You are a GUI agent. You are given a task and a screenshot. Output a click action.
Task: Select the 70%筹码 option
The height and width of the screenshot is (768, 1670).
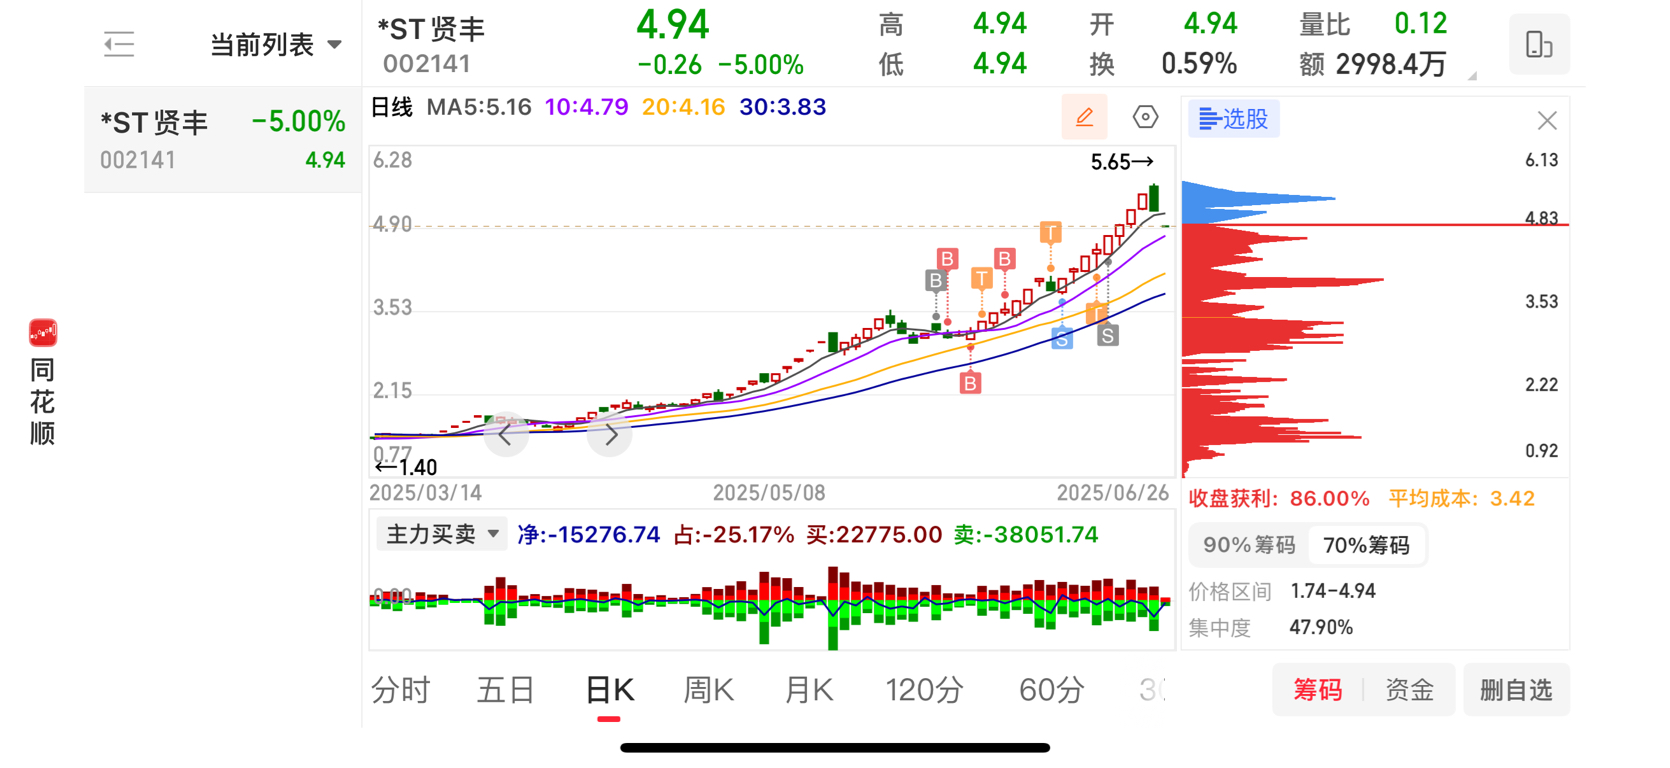tap(1366, 545)
